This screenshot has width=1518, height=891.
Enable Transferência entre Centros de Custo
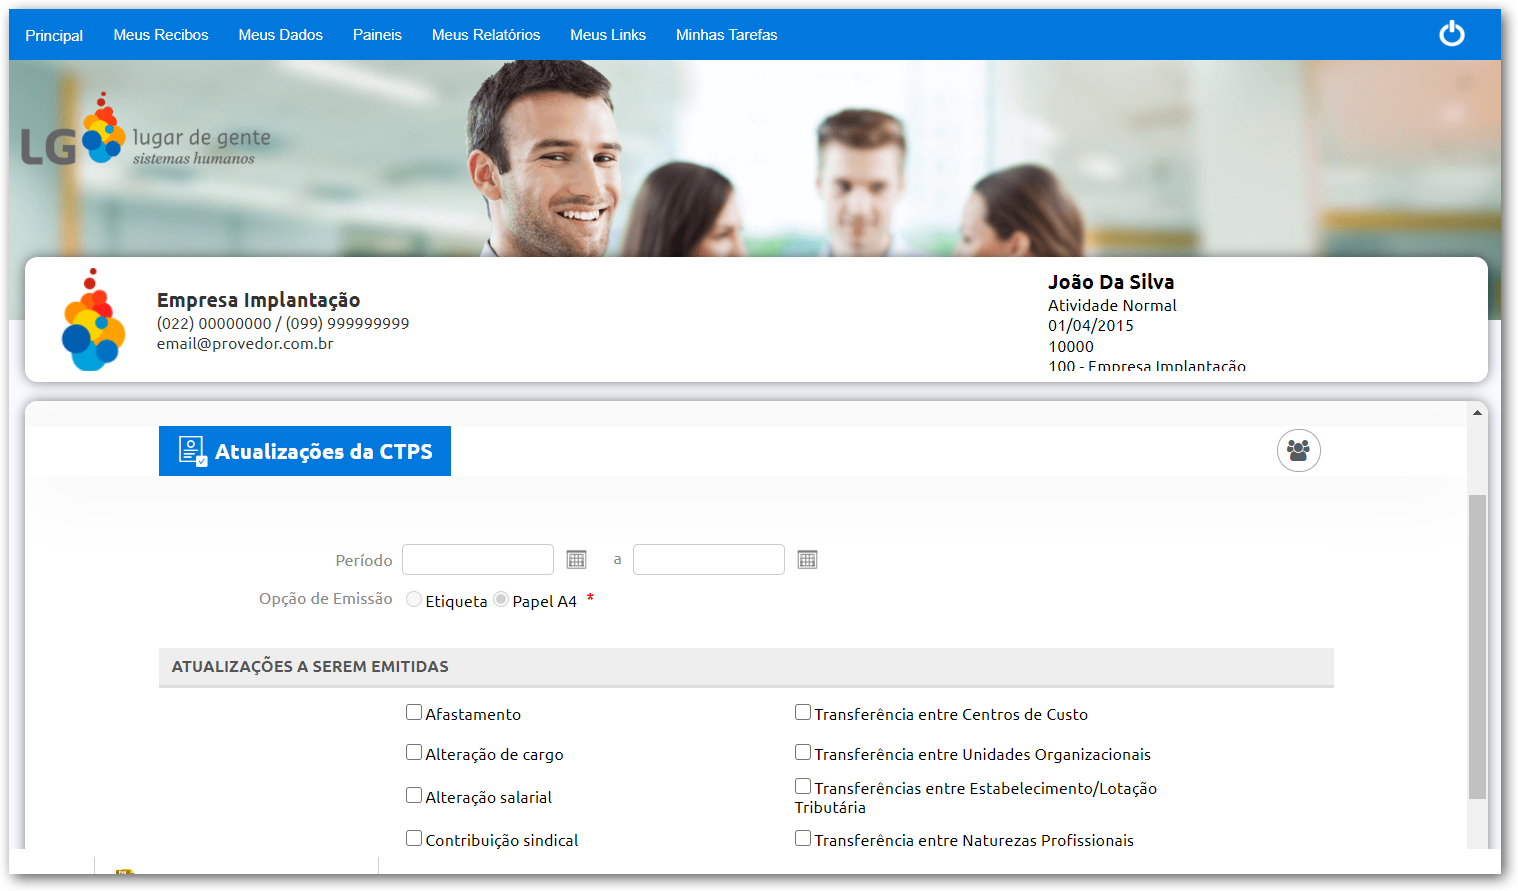click(x=802, y=711)
